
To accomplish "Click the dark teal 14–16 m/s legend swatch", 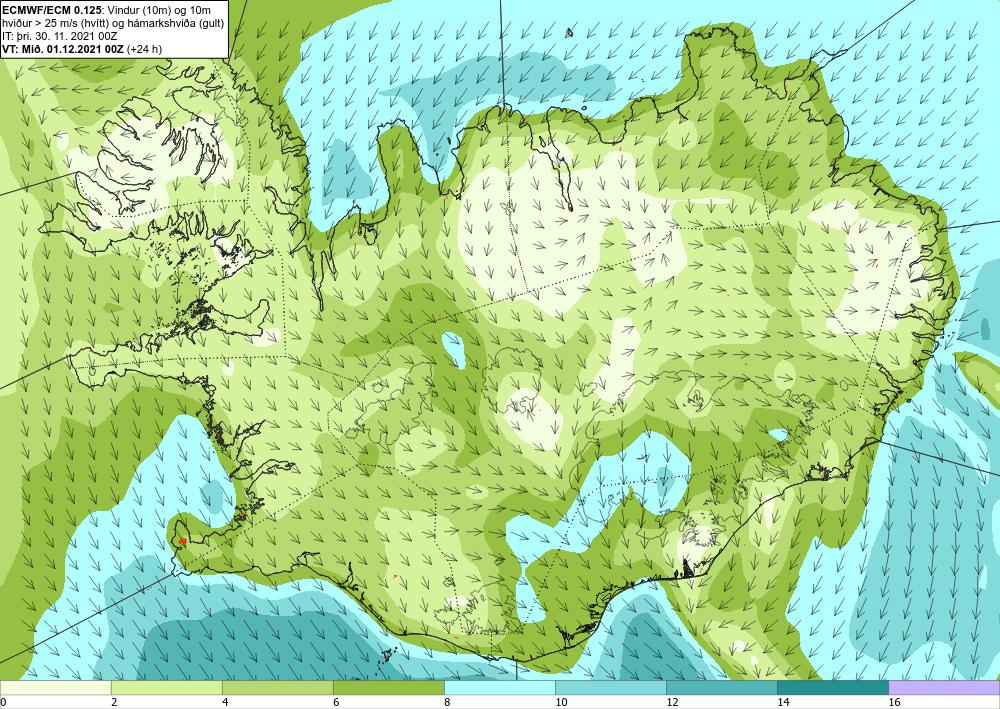I will pyautogui.click(x=832, y=687).
